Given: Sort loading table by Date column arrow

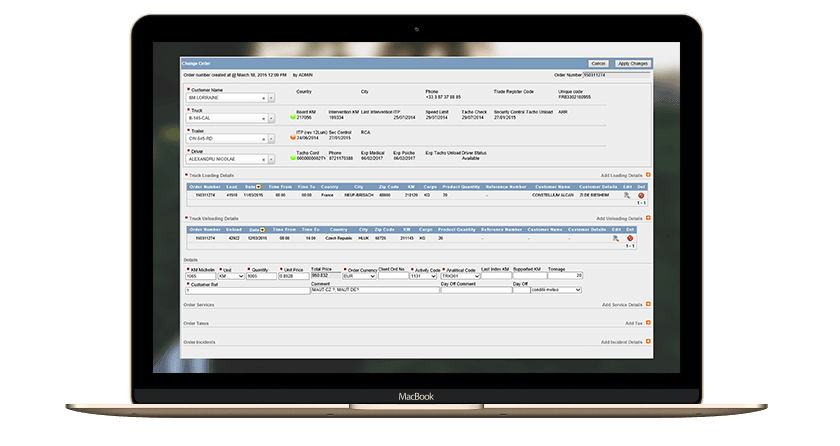Looking at the screenshot, I should click(x=258, y=186).
